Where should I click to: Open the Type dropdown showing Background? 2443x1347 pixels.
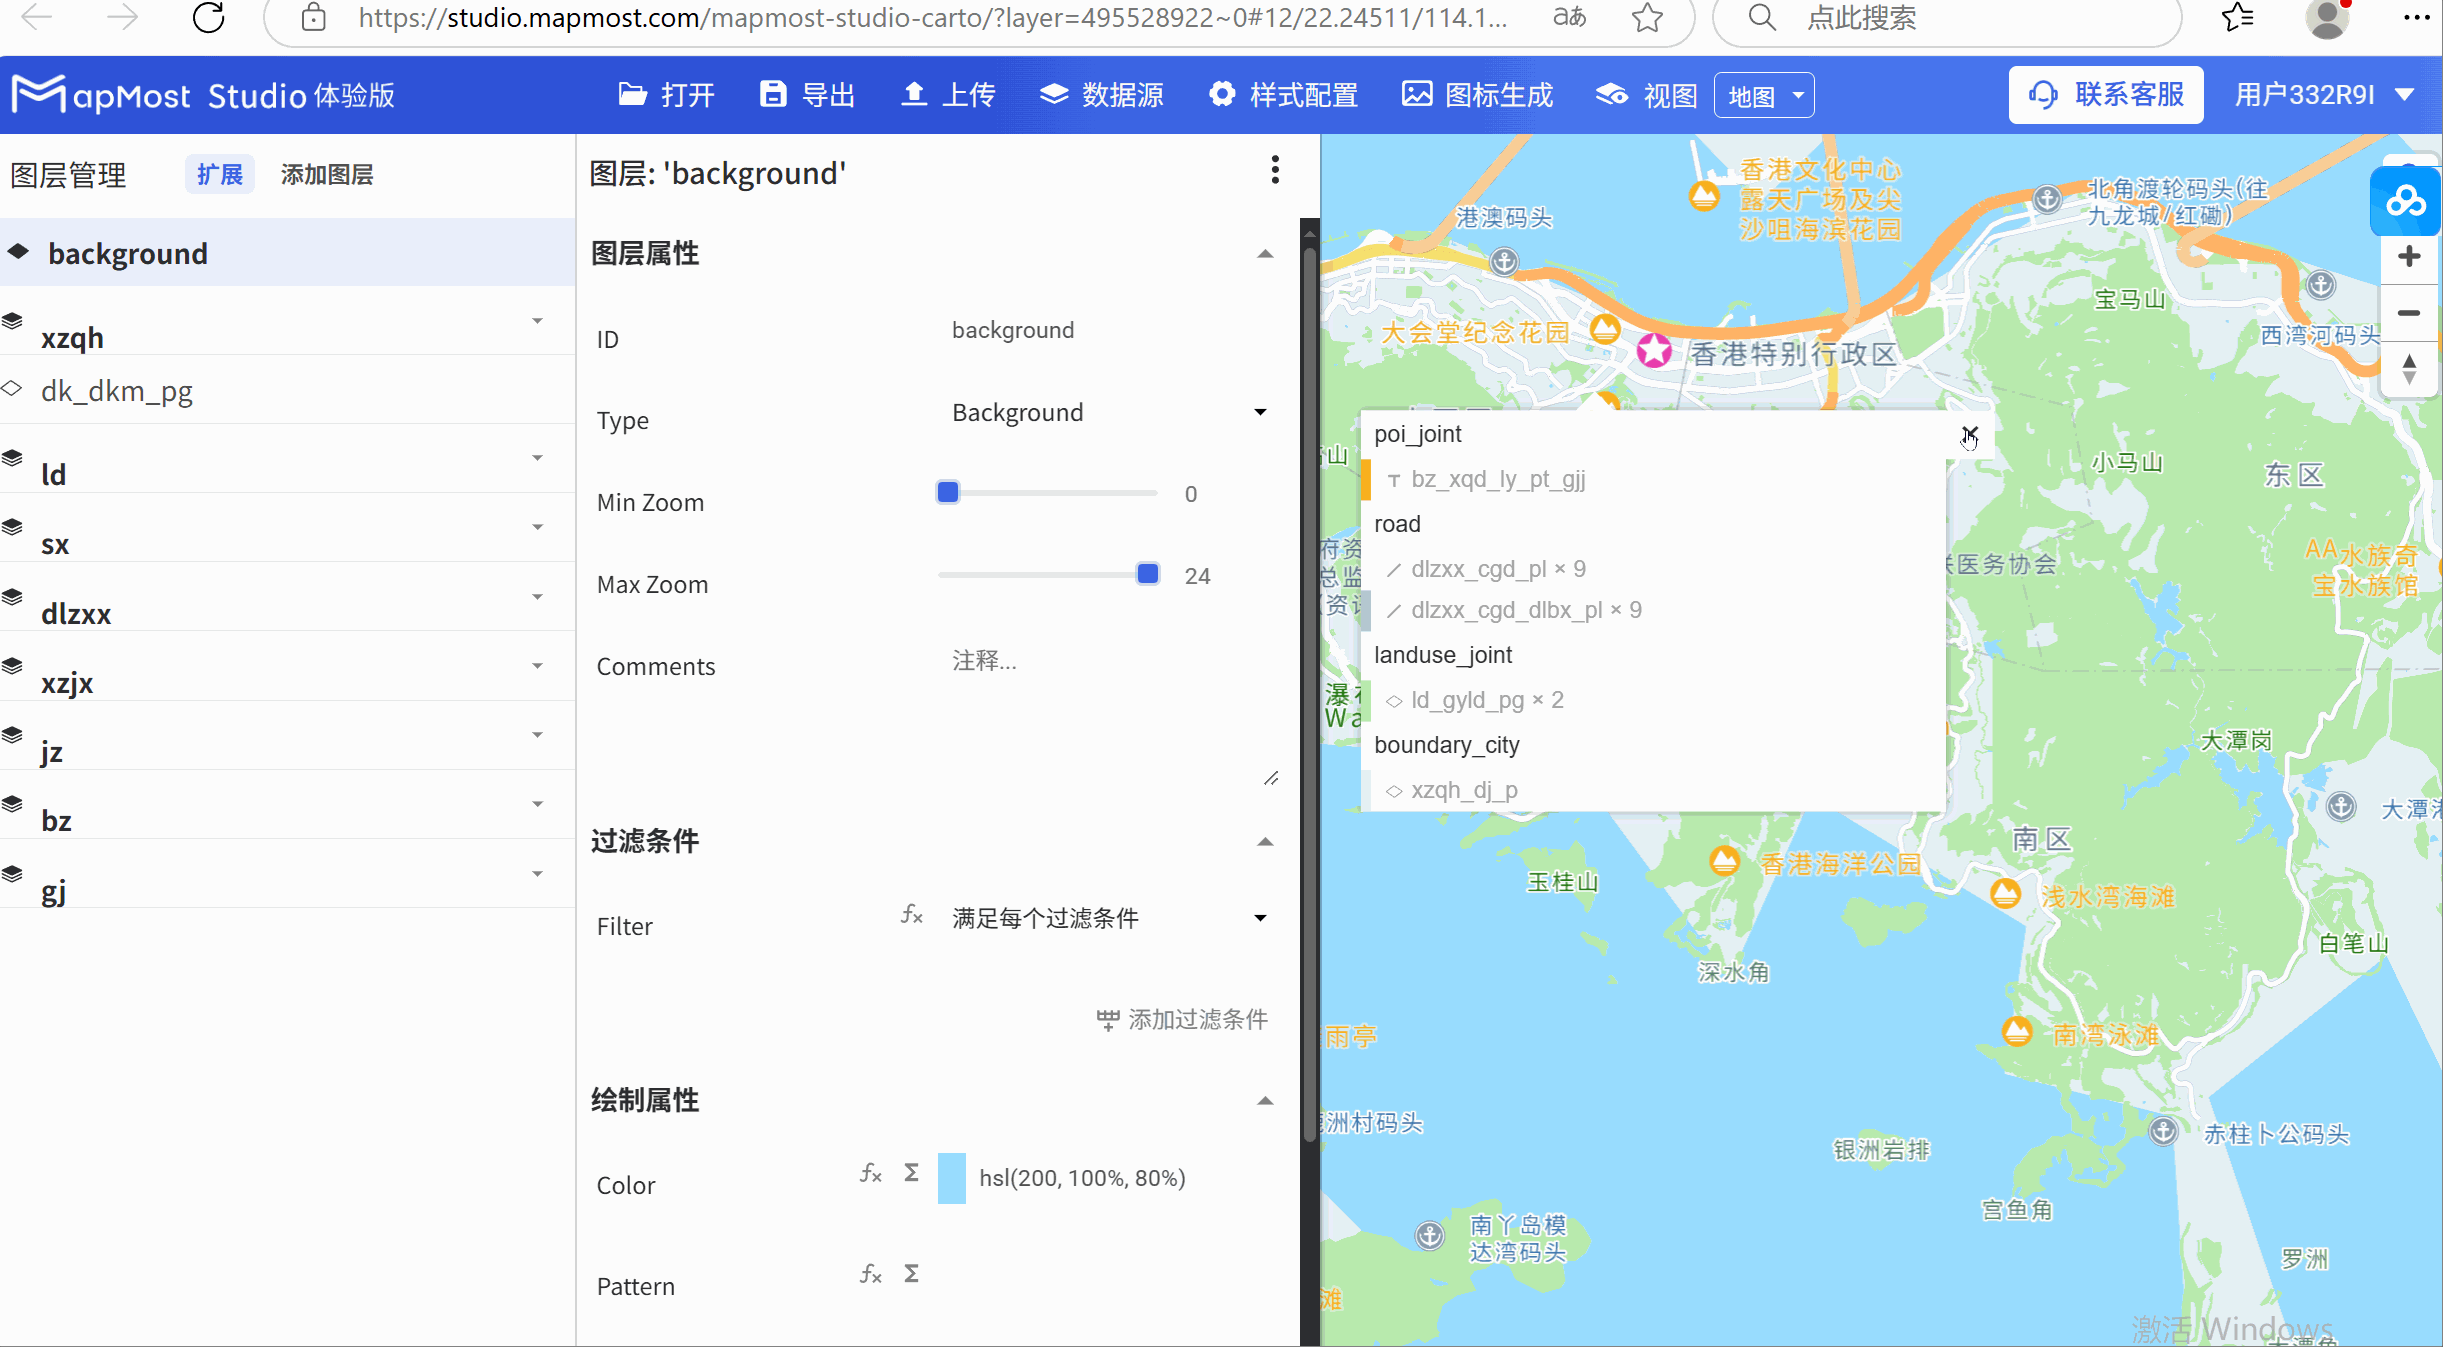click(1258, 411)
